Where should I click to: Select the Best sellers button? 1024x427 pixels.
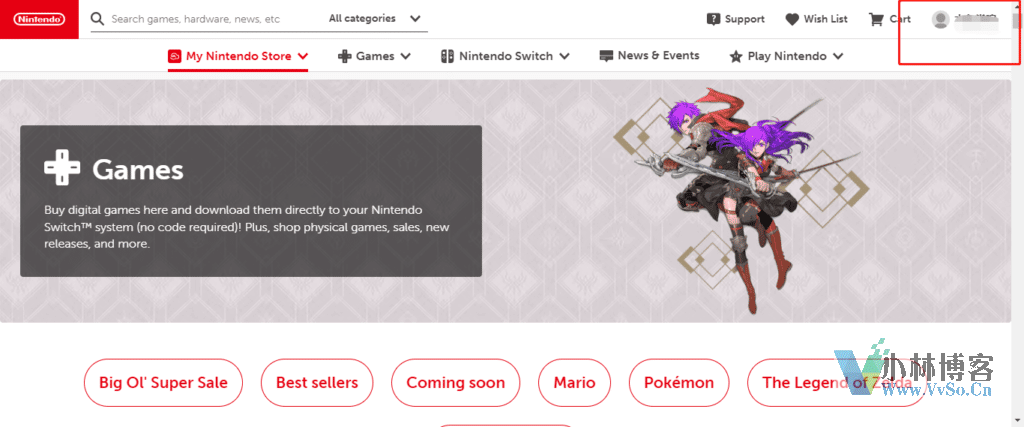click(x=317, y=383)
